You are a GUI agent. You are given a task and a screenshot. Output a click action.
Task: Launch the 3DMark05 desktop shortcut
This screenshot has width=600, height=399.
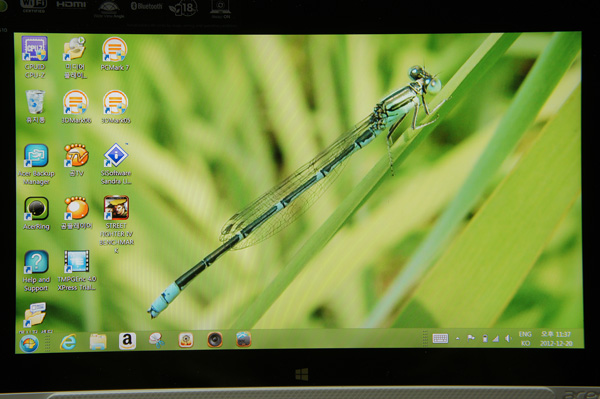coord(116,107)
